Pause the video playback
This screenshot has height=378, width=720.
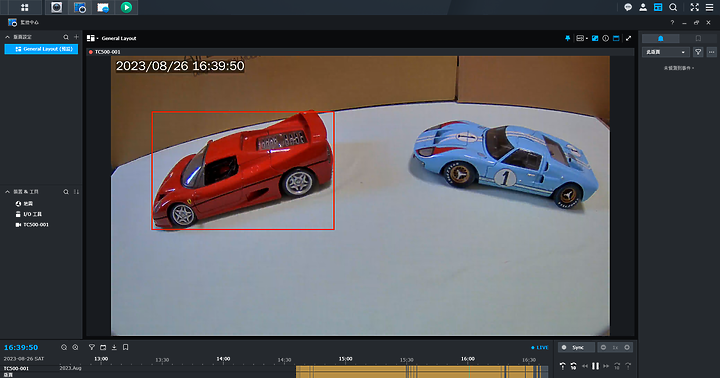click(596, 366)
